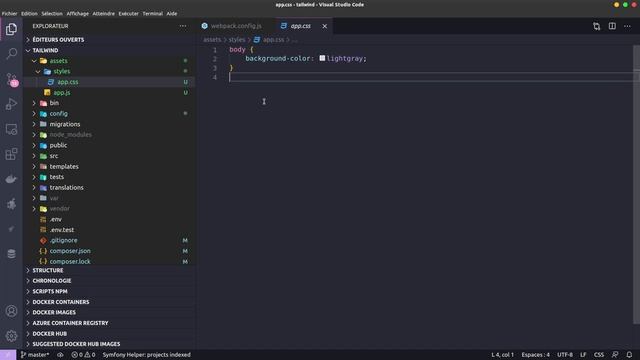Change indentation via Espaces: 4

pos(536,355)
